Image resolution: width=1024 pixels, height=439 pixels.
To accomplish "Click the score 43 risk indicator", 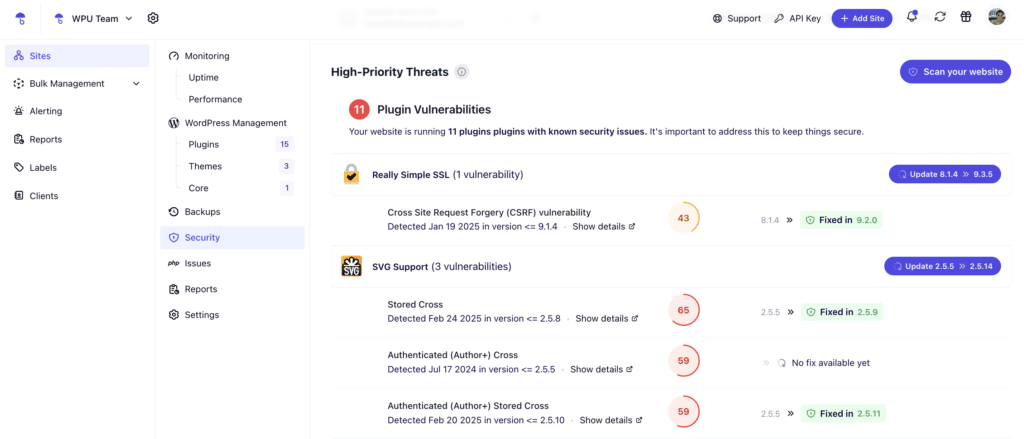I will point(684,218).
